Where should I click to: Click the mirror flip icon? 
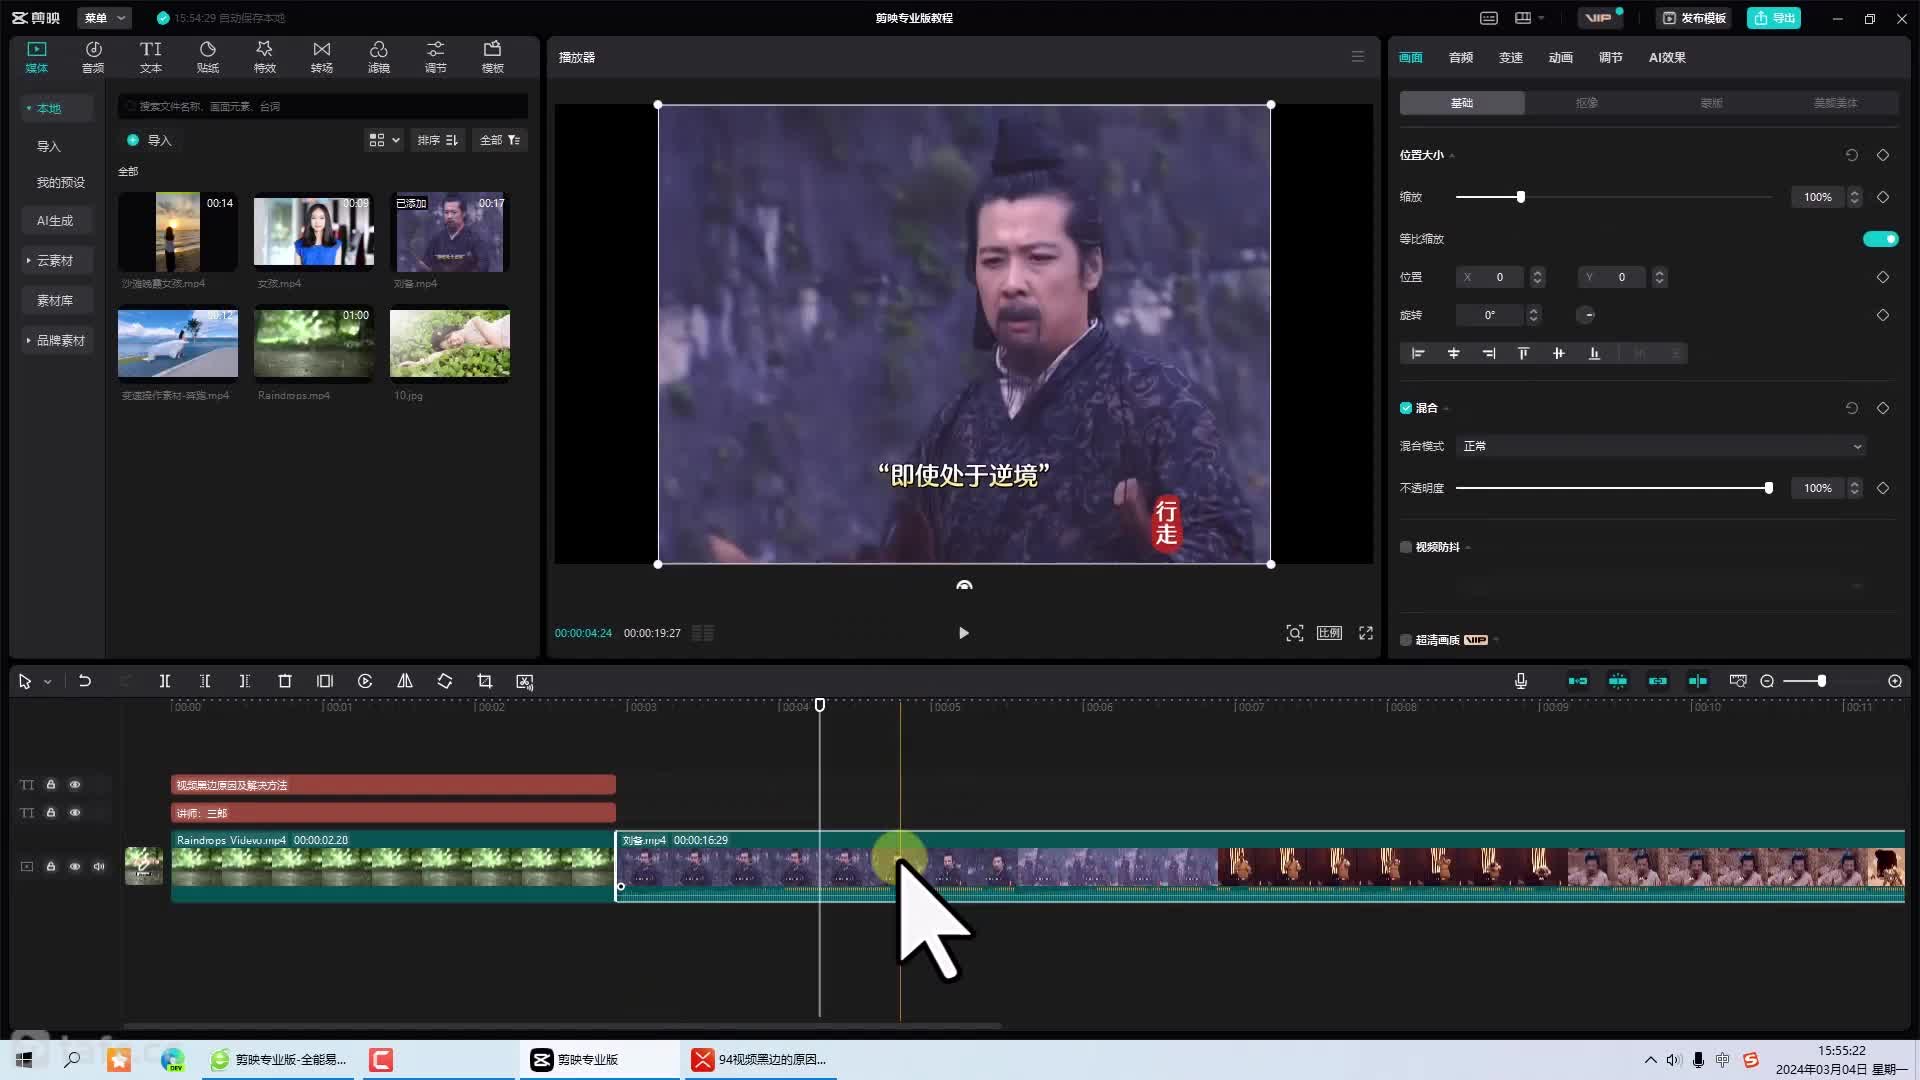(x=405, y=681)
